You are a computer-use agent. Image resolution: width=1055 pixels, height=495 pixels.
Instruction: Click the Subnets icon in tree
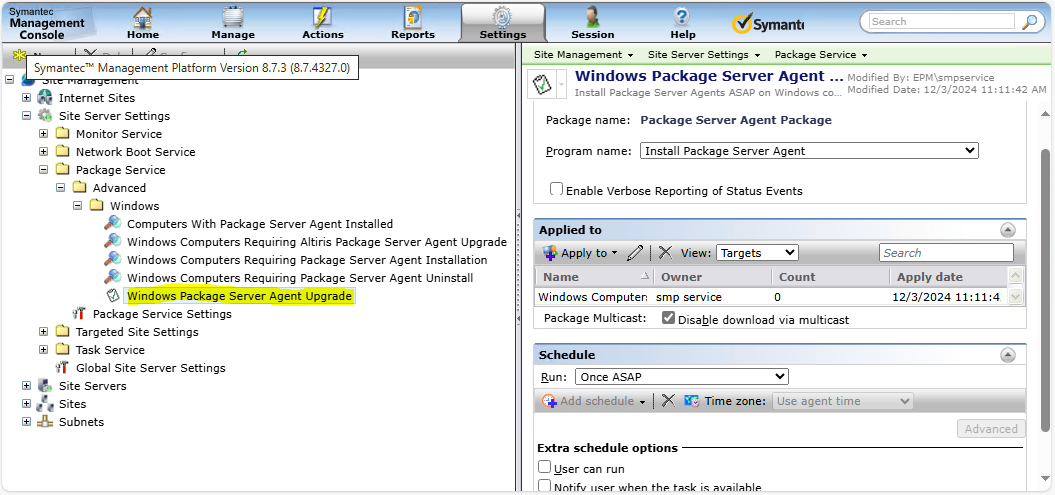45,422
